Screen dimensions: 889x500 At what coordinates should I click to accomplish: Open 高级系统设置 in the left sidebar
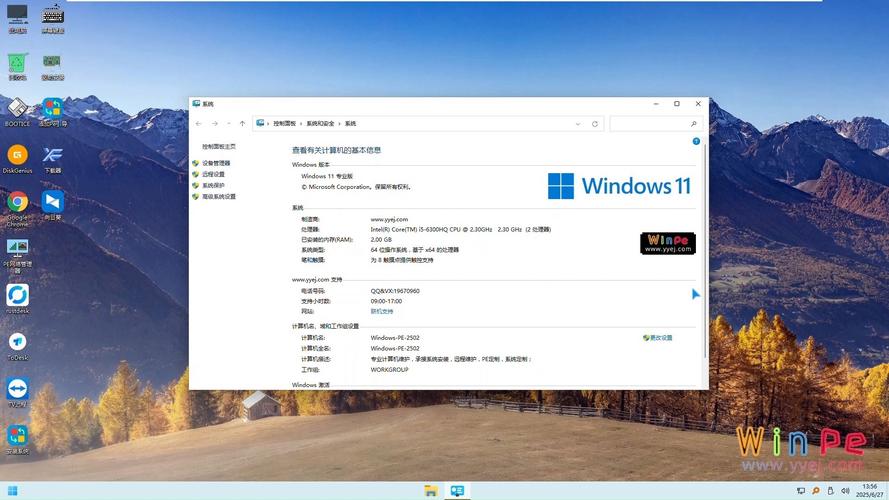click(x=219, y=197)
